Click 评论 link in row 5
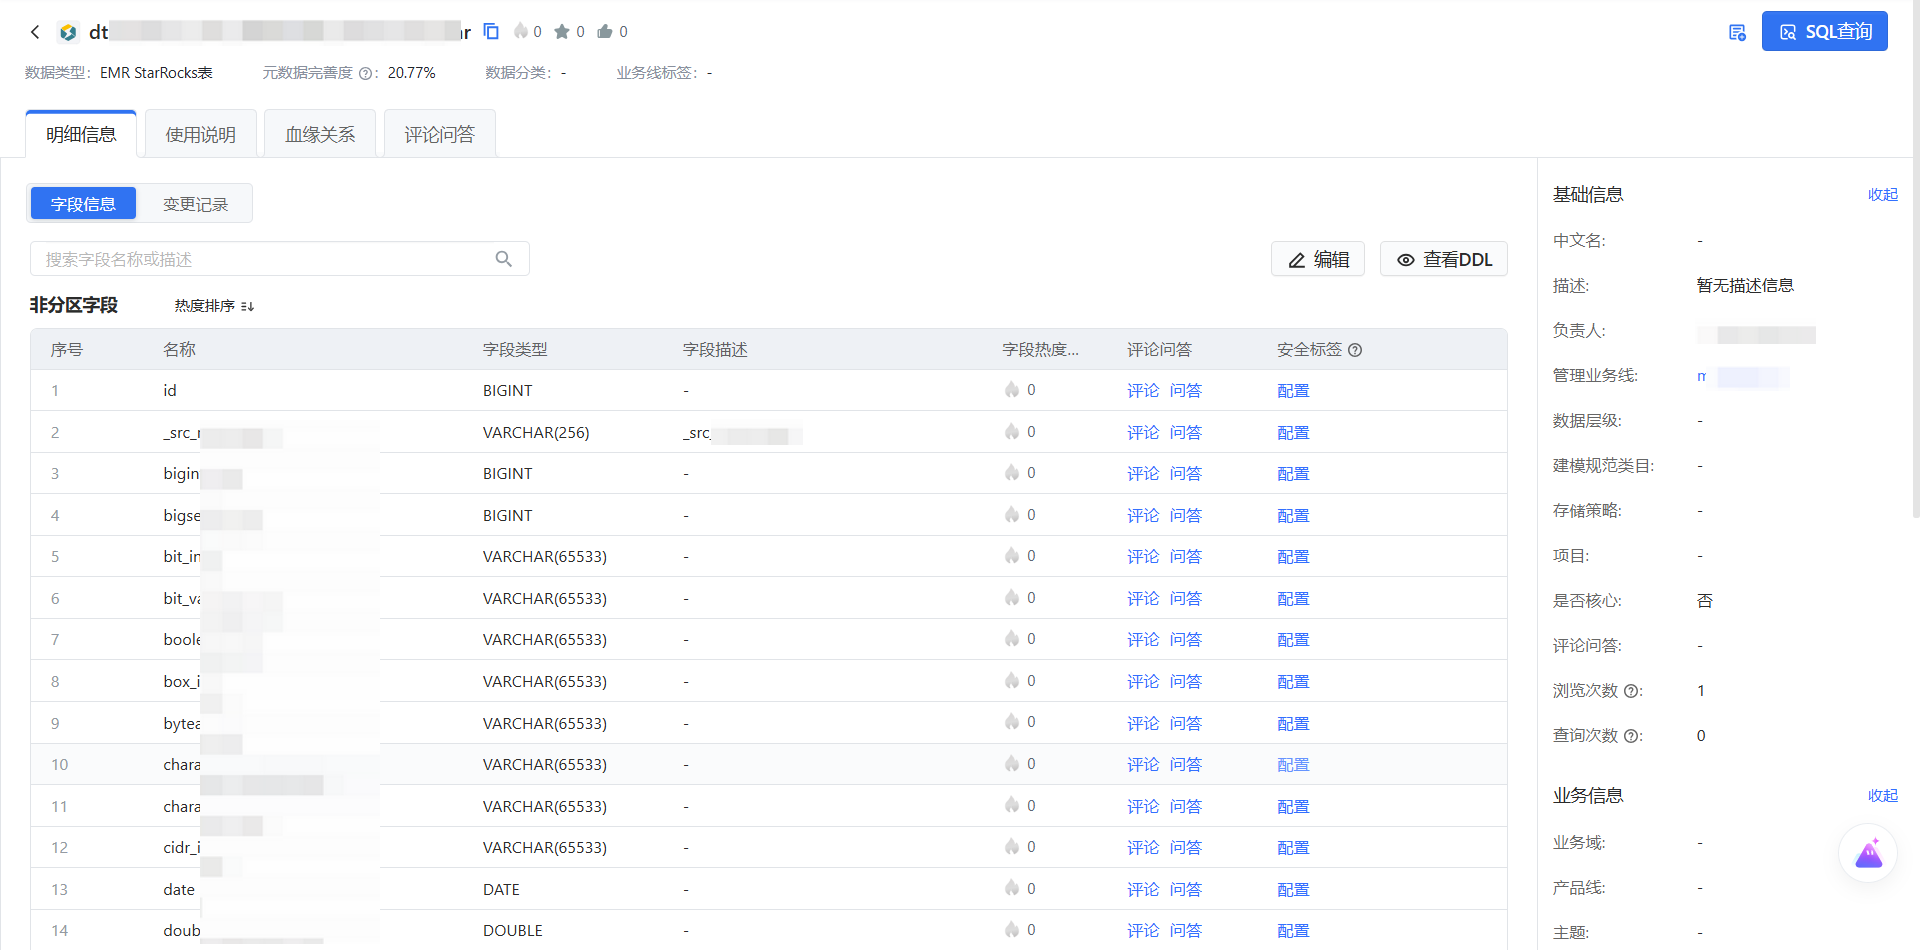The height and width of the screenshot is (950, 1920). point(1143,557)
